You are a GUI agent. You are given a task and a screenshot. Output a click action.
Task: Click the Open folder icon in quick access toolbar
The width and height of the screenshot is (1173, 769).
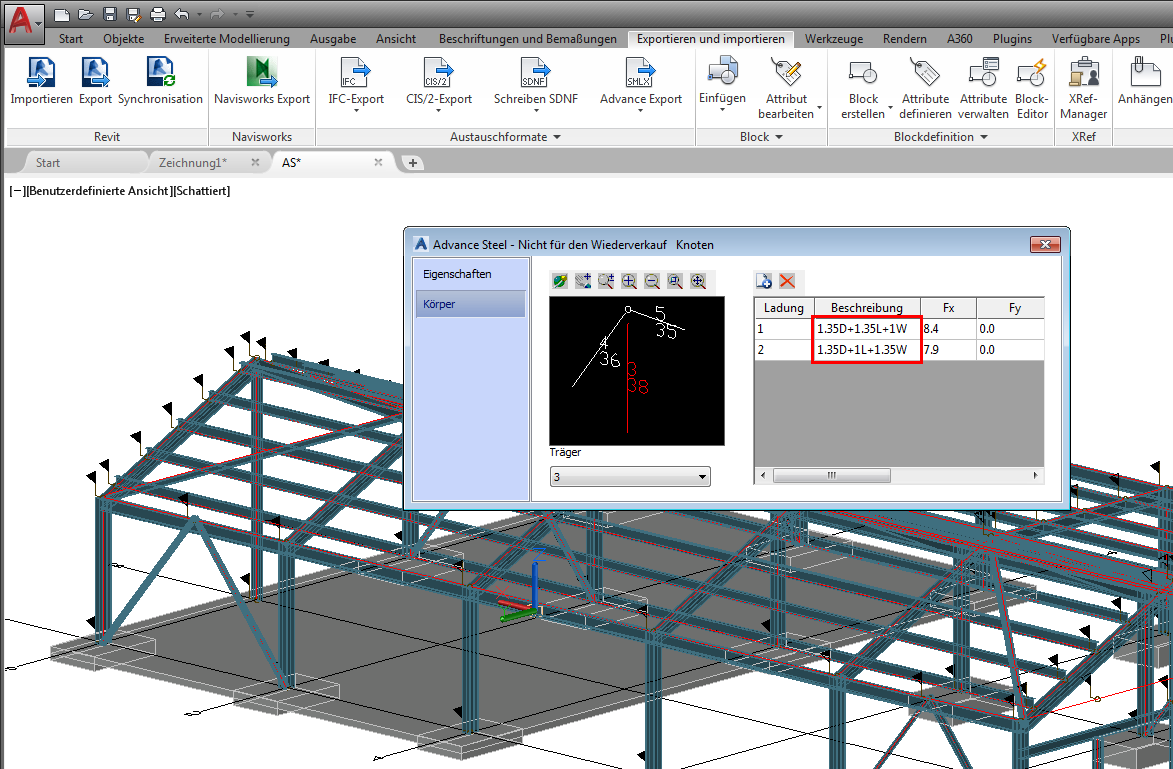(x=85, y=14)
